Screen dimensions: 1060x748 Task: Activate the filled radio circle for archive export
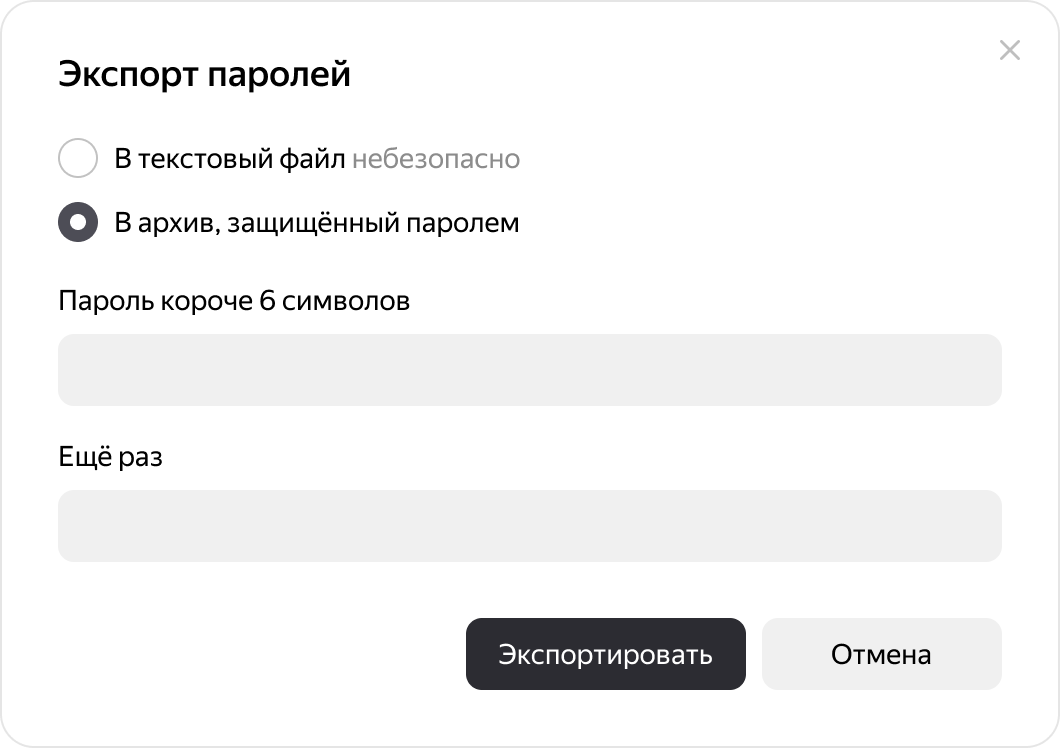(x=78, y=222)
